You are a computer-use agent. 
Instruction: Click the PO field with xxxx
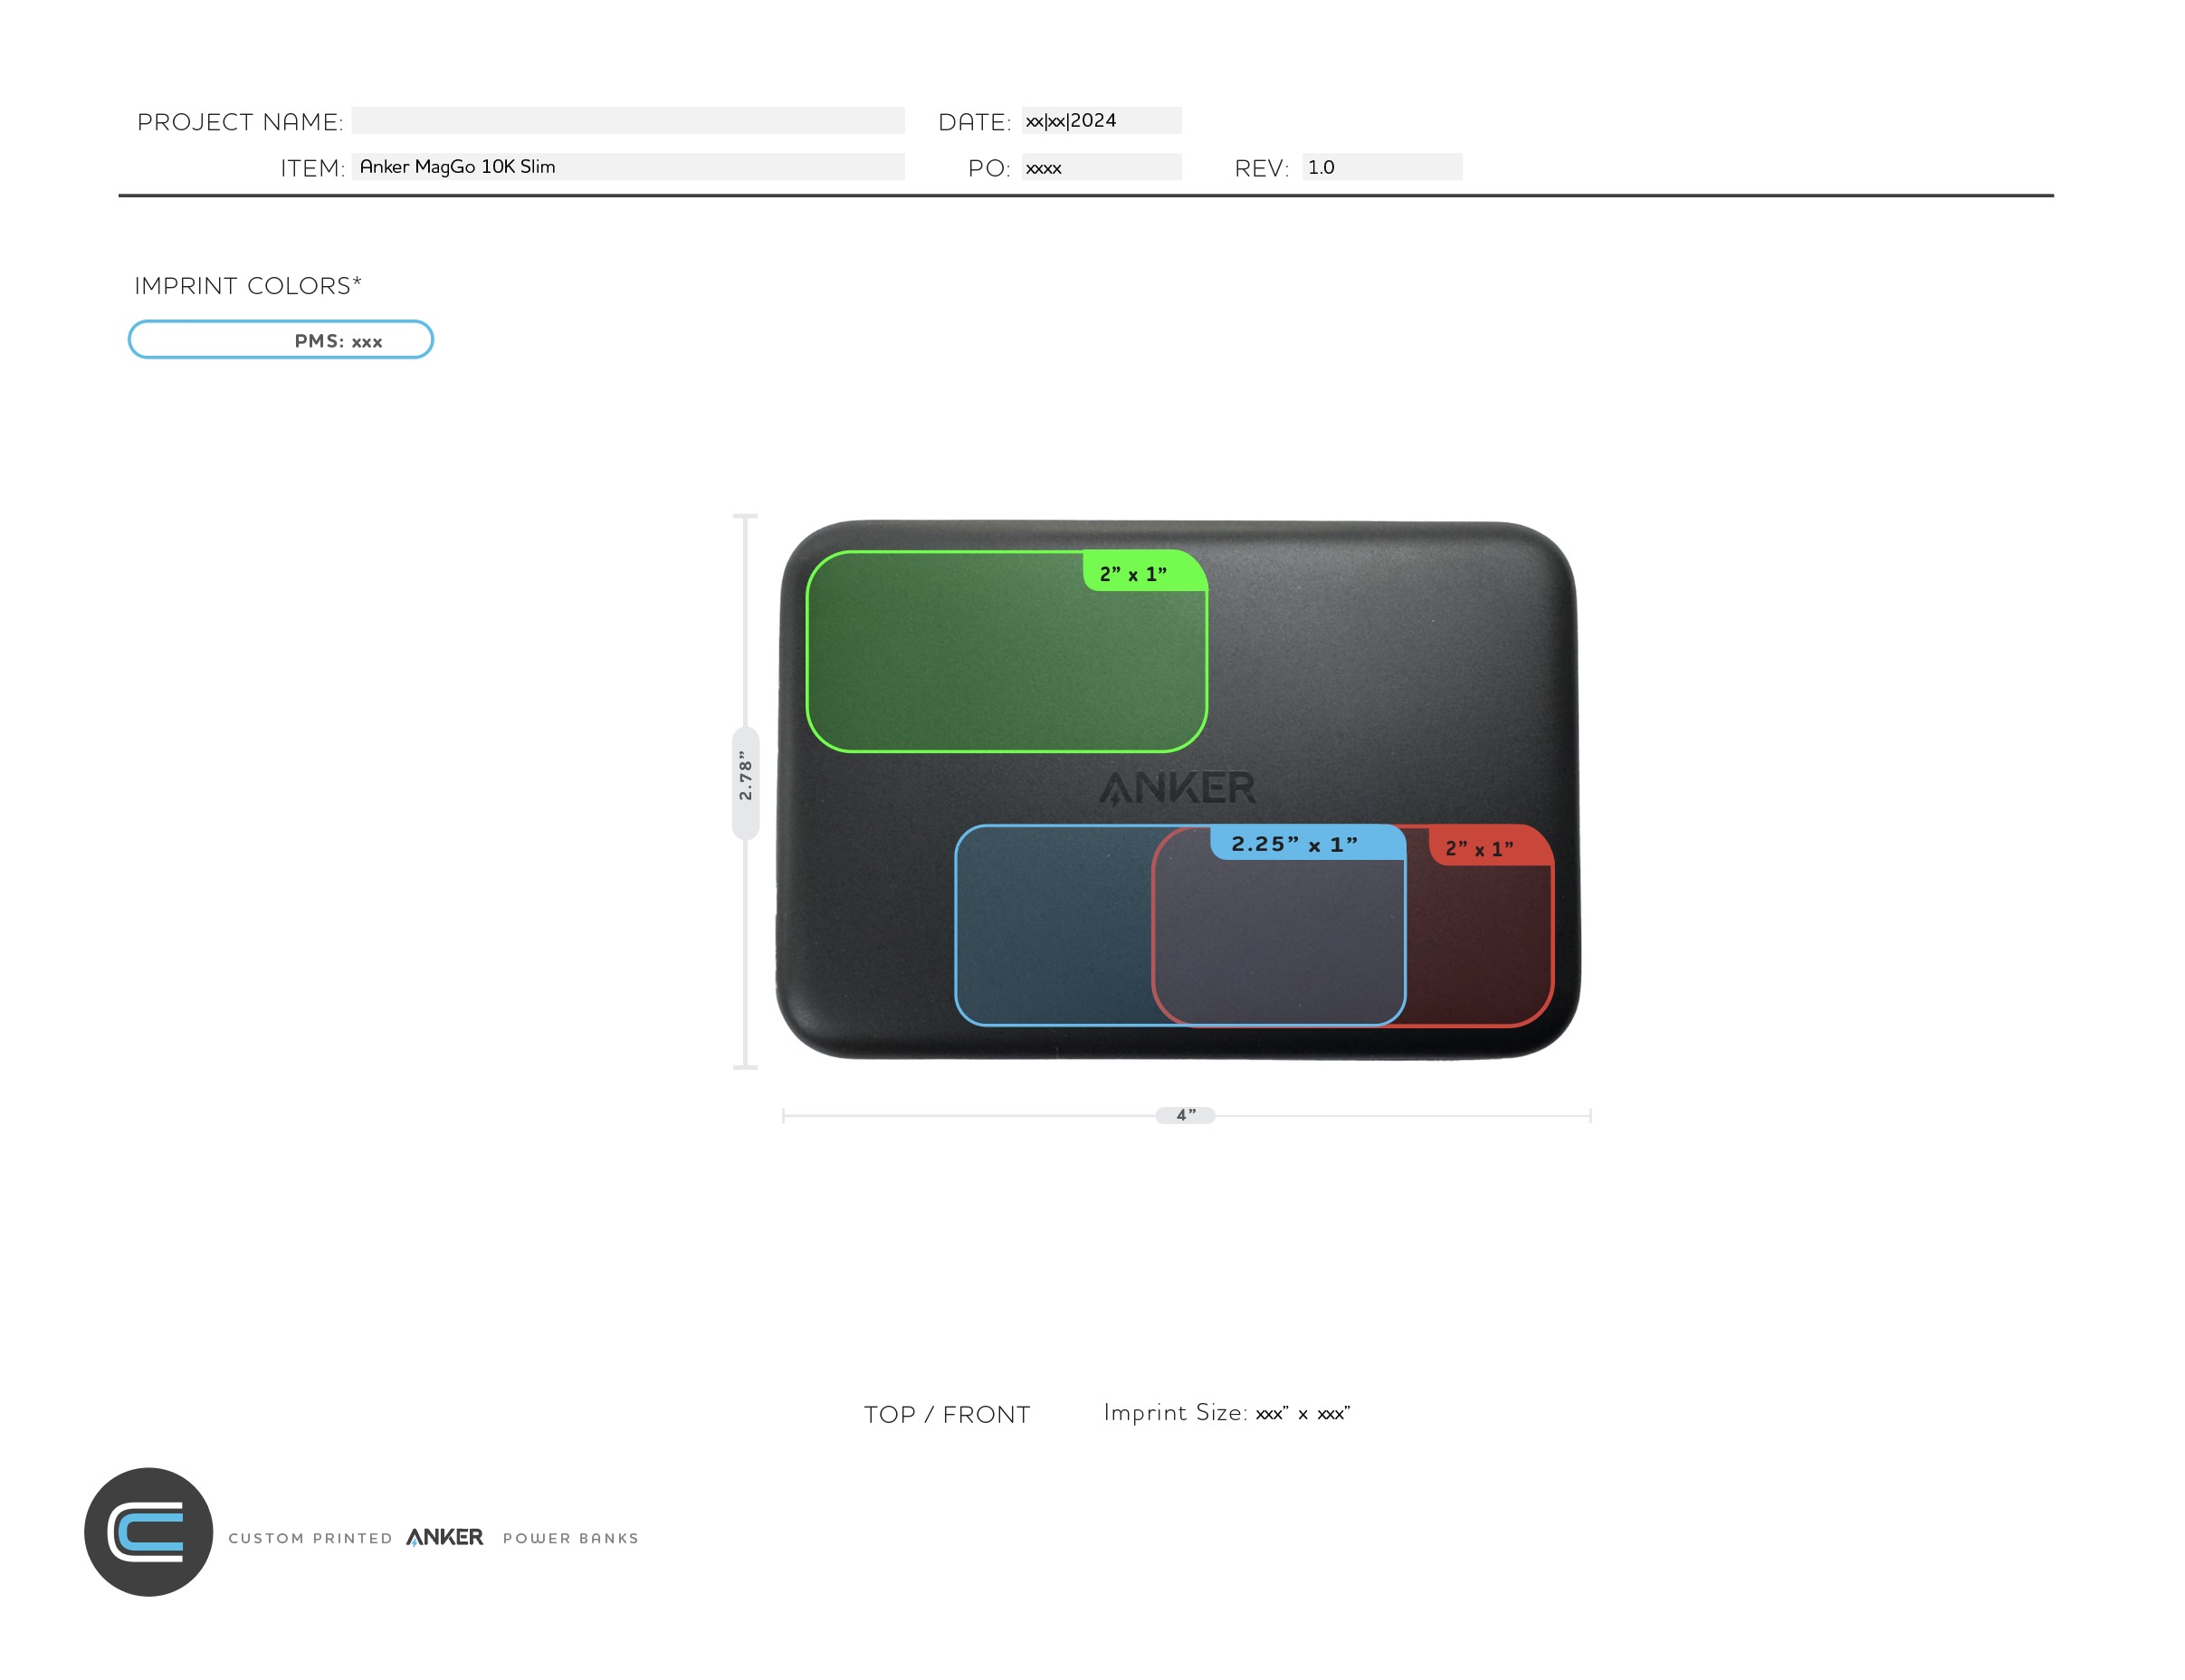(x=1100, y=167)
